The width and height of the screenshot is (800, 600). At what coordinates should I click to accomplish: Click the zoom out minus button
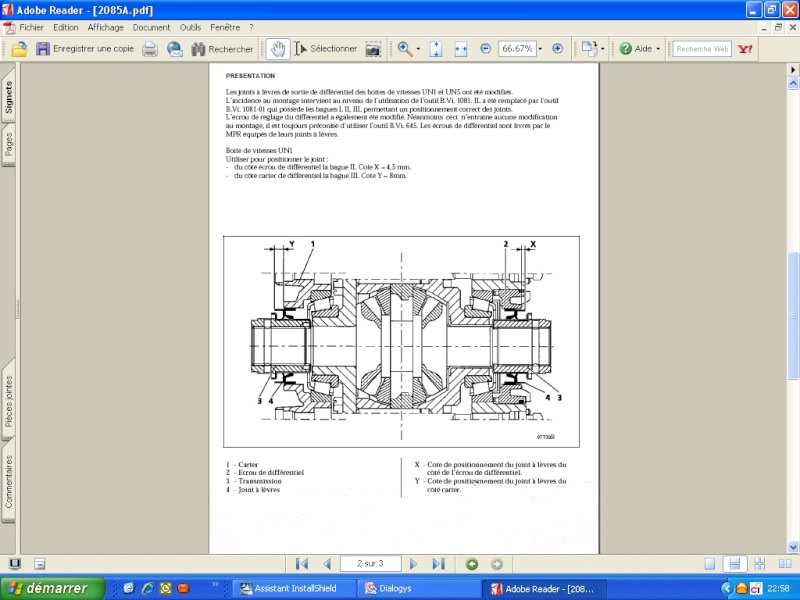485,48
